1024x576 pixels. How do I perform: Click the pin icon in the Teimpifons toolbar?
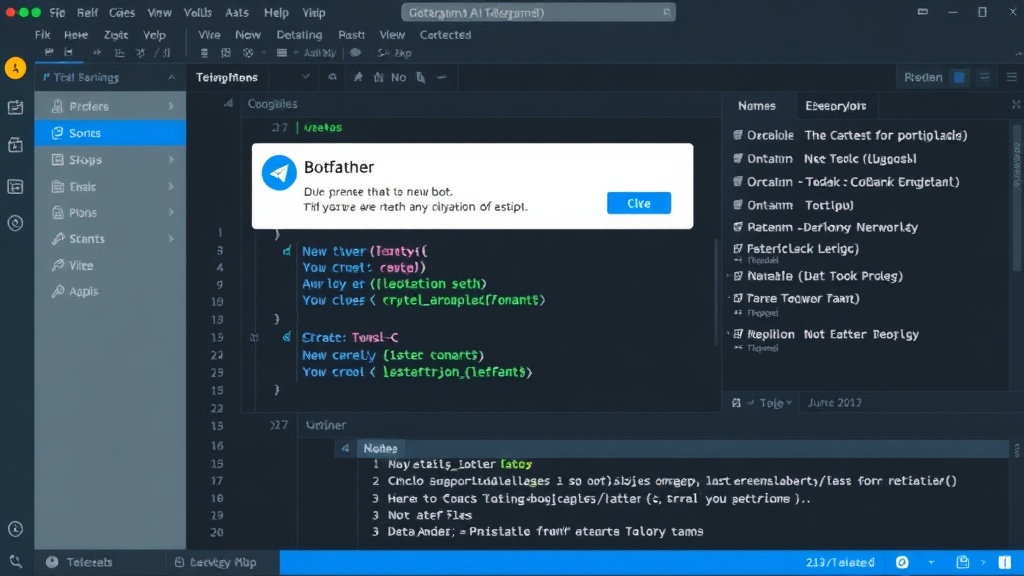358,77
